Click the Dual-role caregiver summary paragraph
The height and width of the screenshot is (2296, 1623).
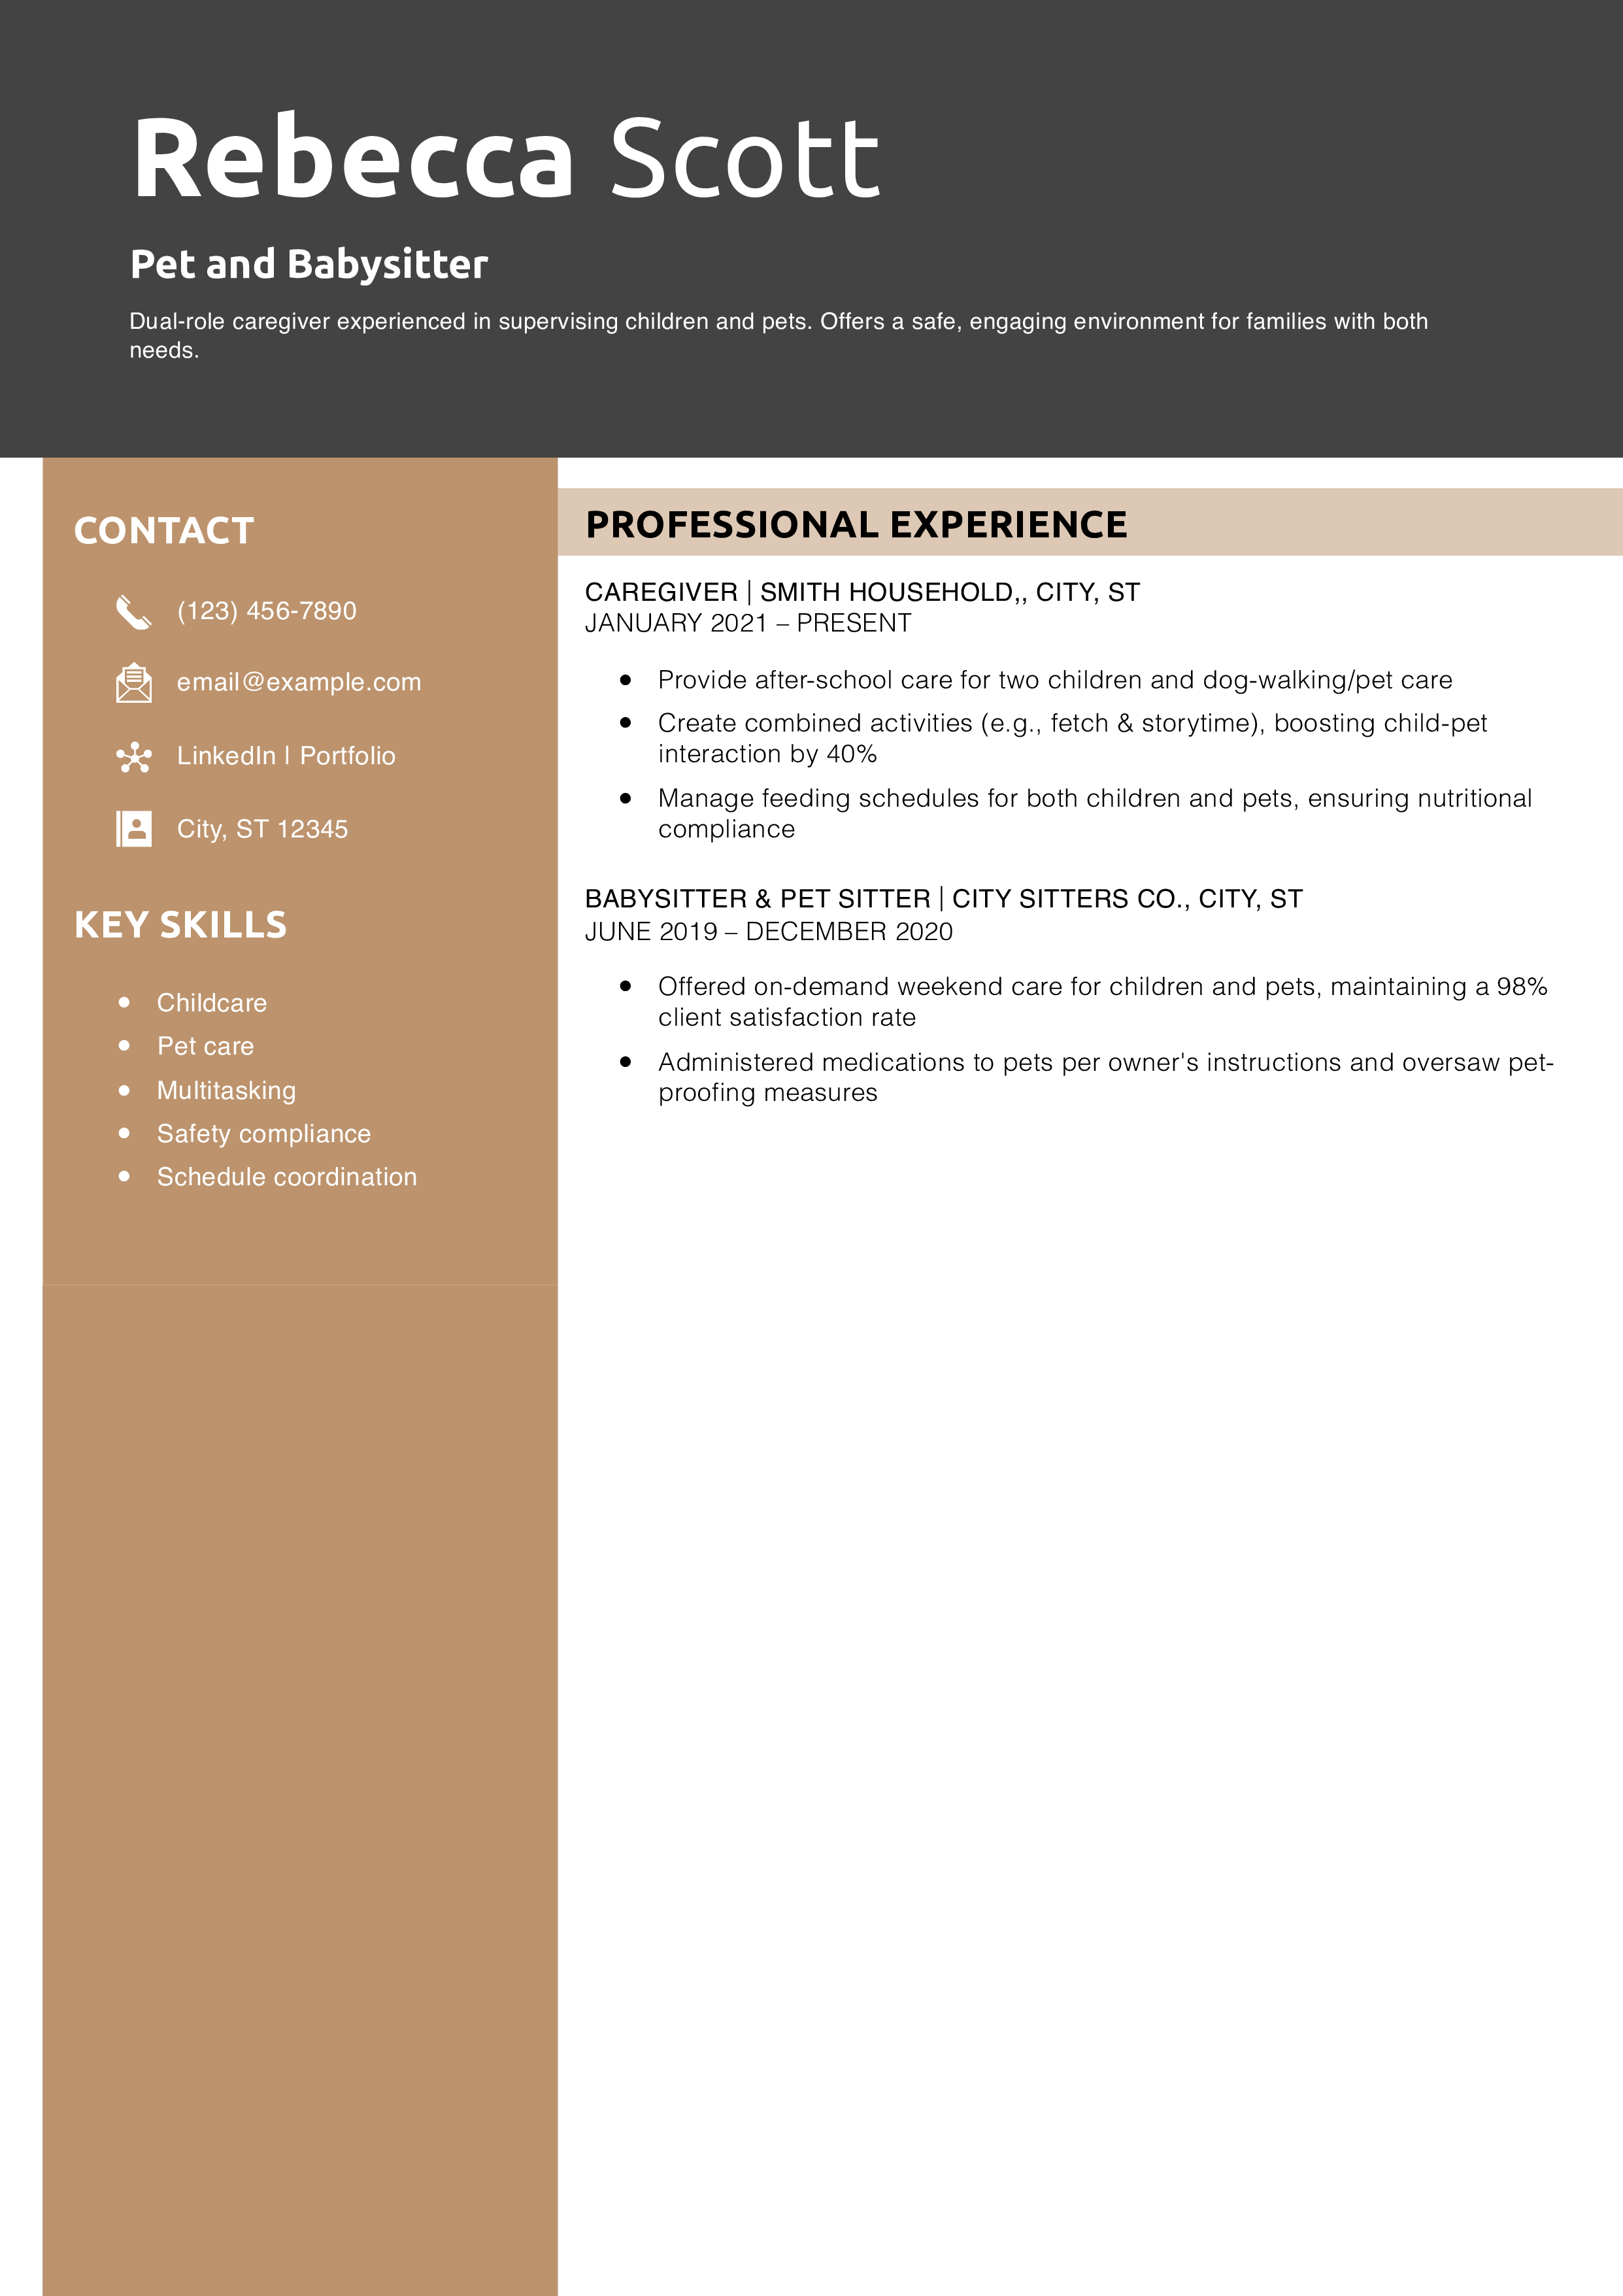click(778, 335)
